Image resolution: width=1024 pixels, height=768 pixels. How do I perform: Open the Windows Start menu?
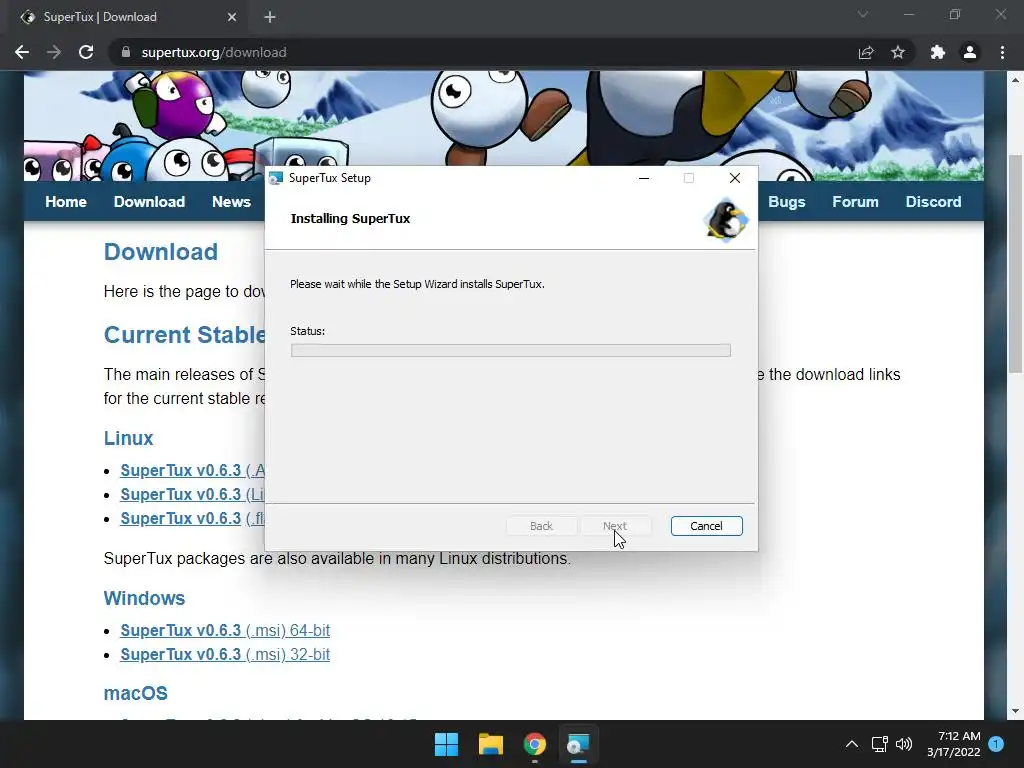point(447,744)
